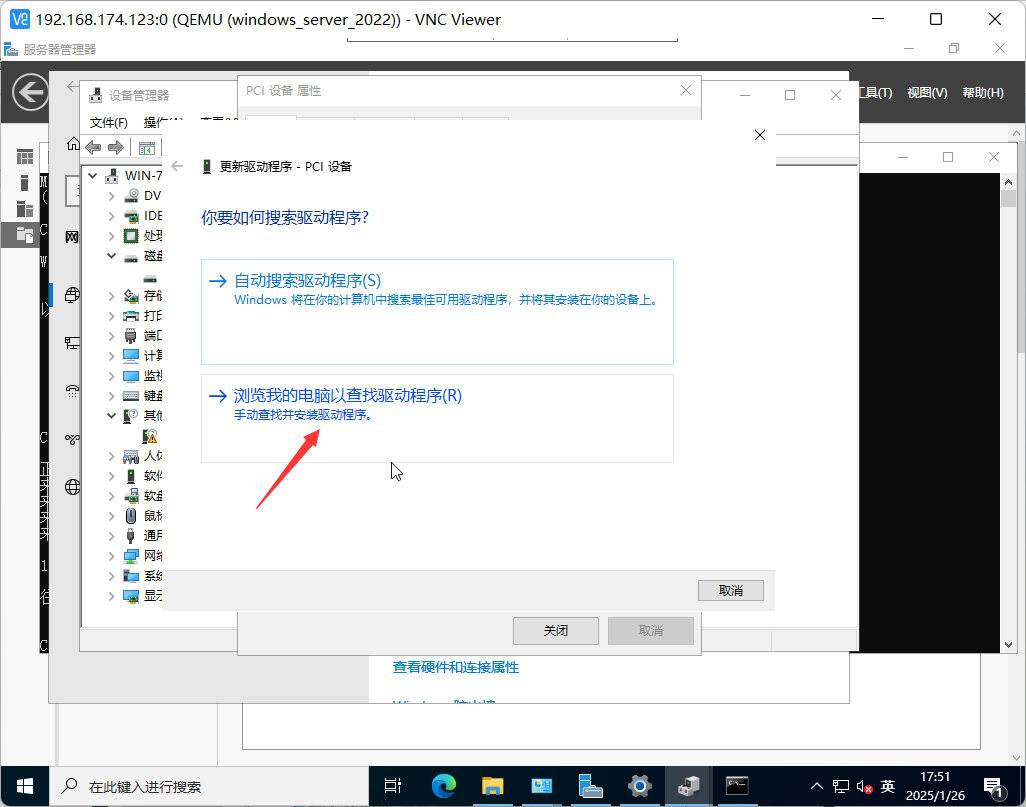Open File and Storage Services sidebar icon
1026x807 pixels.
click(25, 234)
